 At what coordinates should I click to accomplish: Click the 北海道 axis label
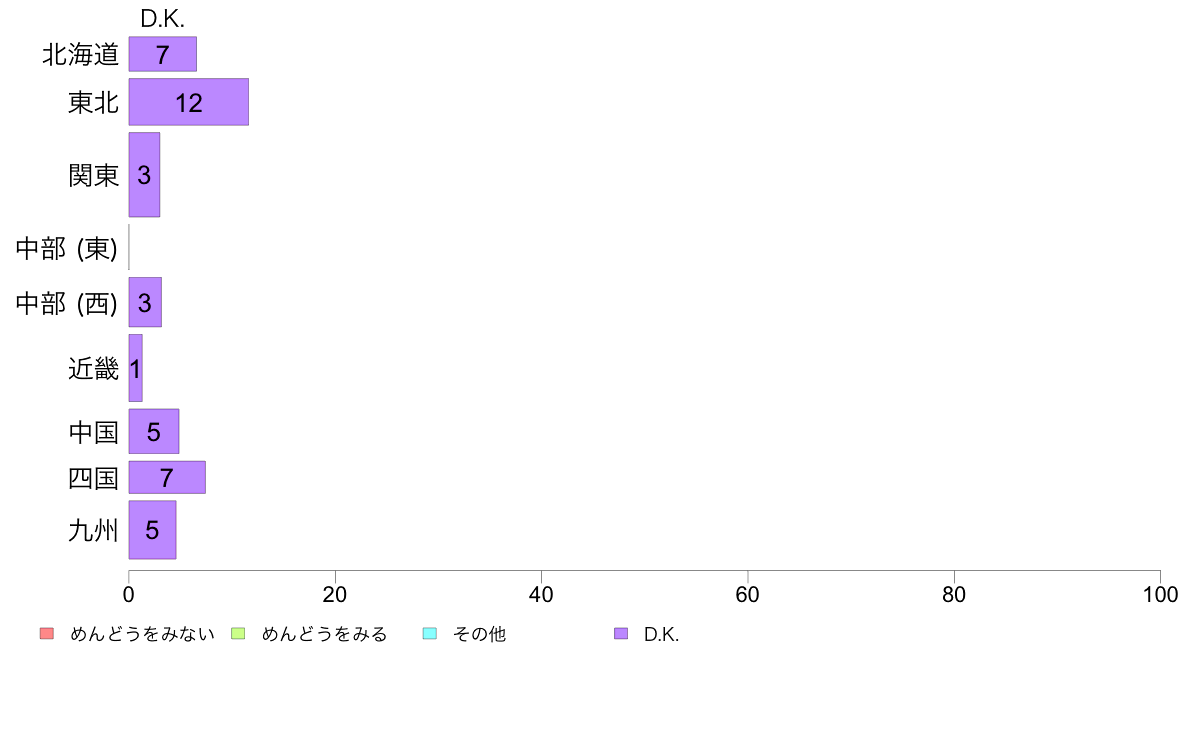tap(81, 55)
